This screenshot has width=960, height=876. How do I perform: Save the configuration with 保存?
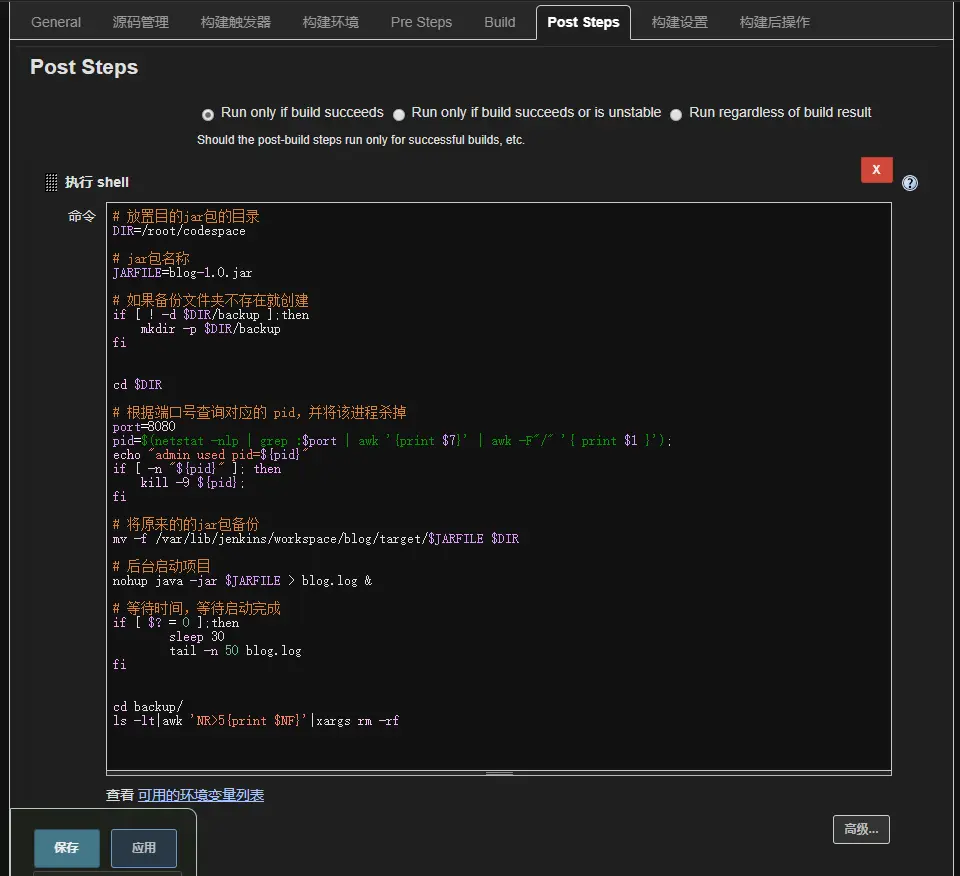[67, 847]
